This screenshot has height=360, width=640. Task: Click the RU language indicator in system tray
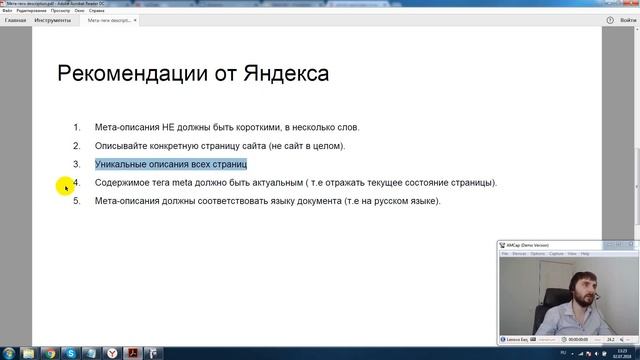tap(563, 353)
